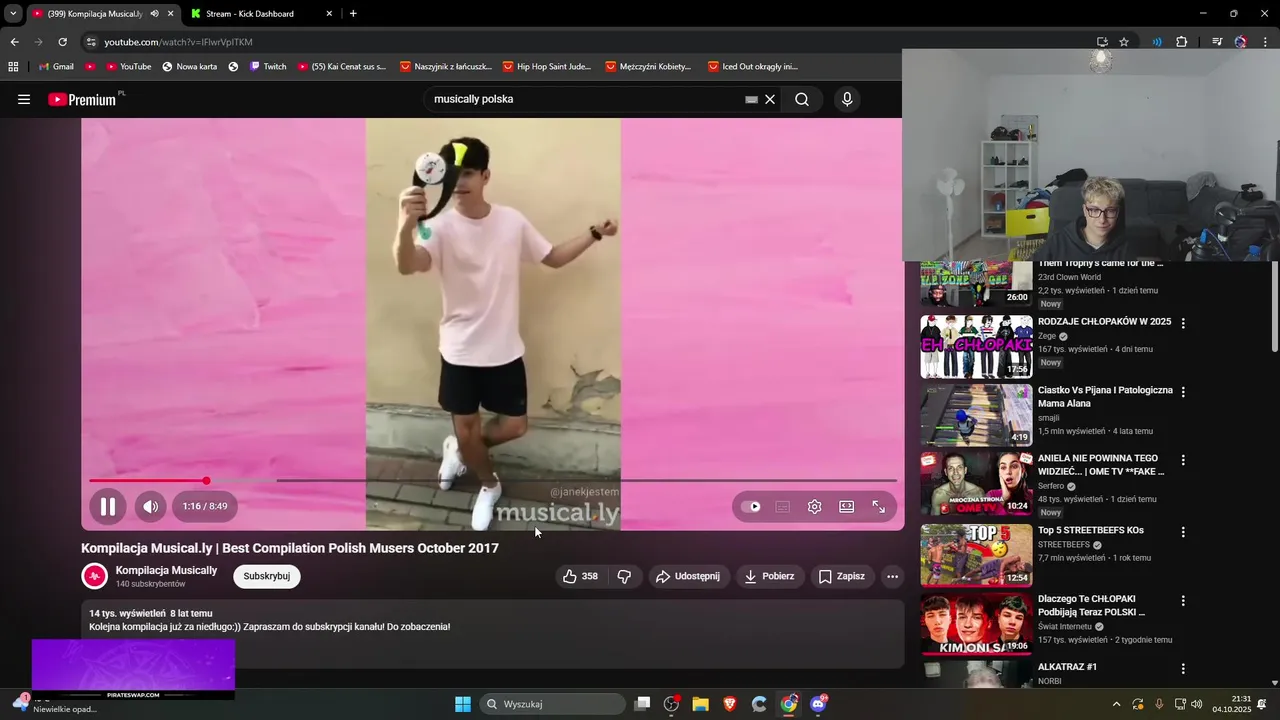Pause the YouTube video
The width and height of the screenshot is (1280, 720).
point(107,506)
